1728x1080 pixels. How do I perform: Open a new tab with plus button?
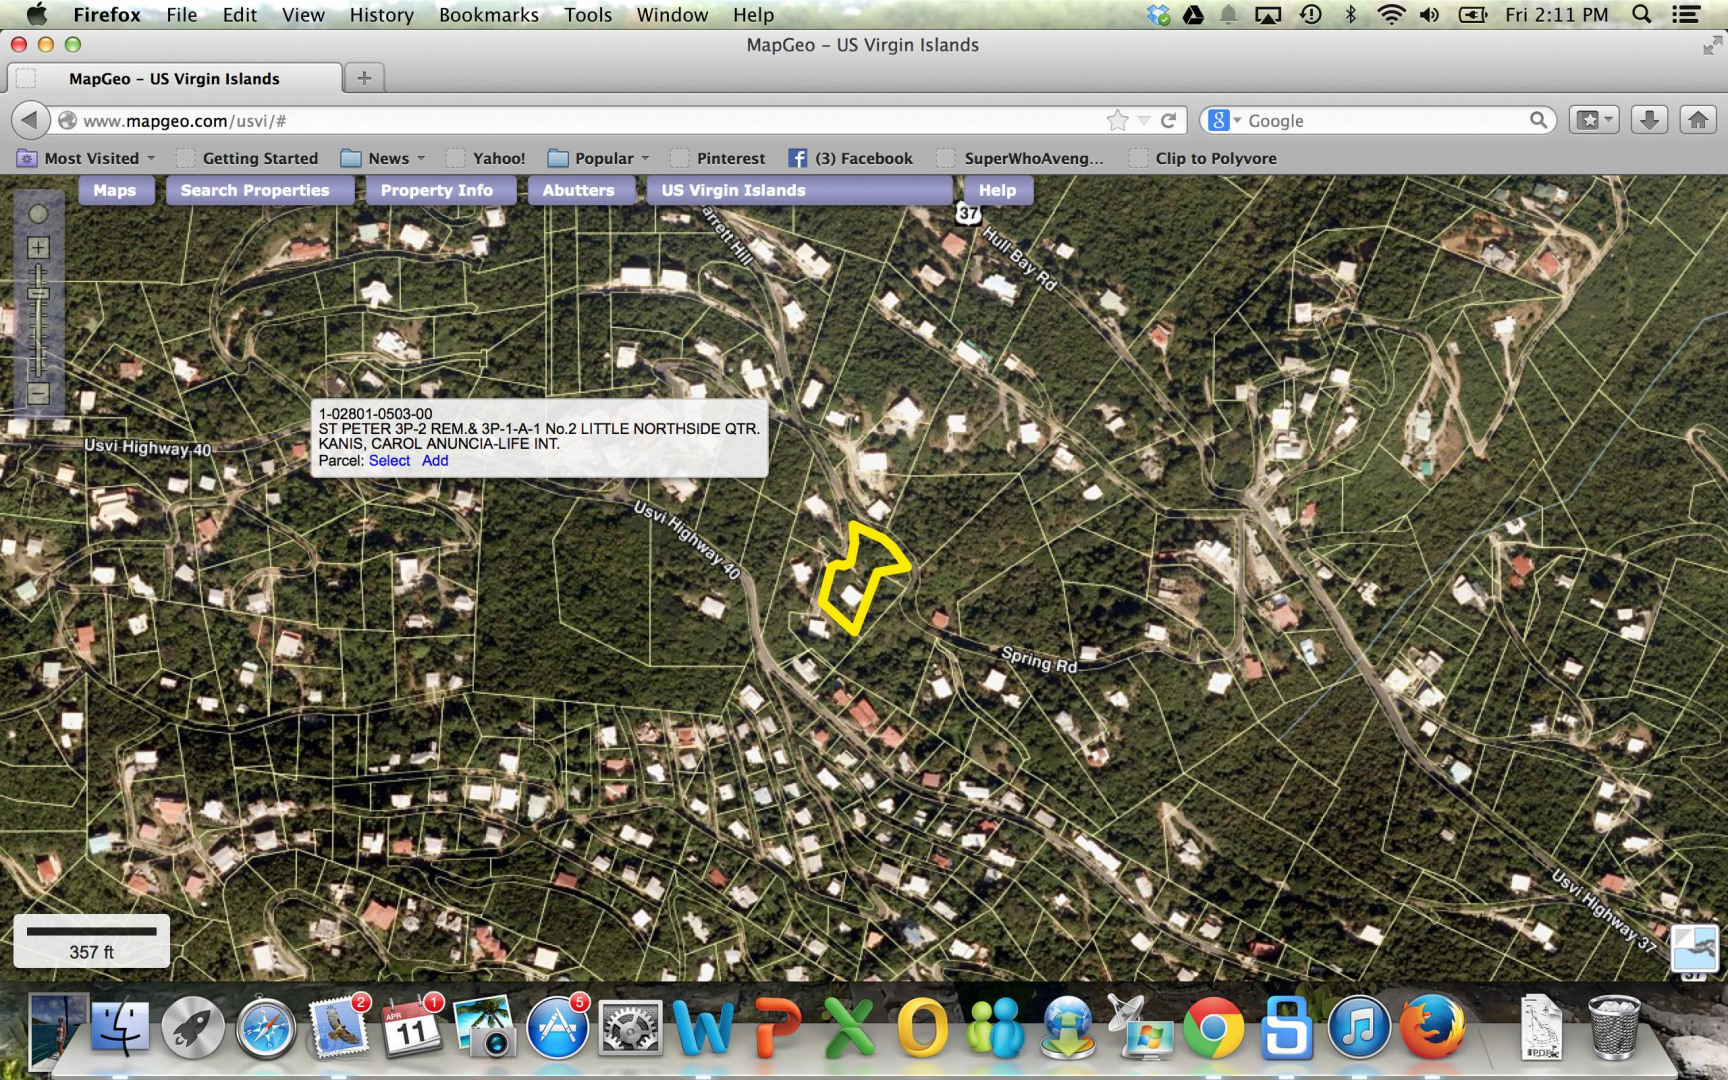[x=364, y=78]
